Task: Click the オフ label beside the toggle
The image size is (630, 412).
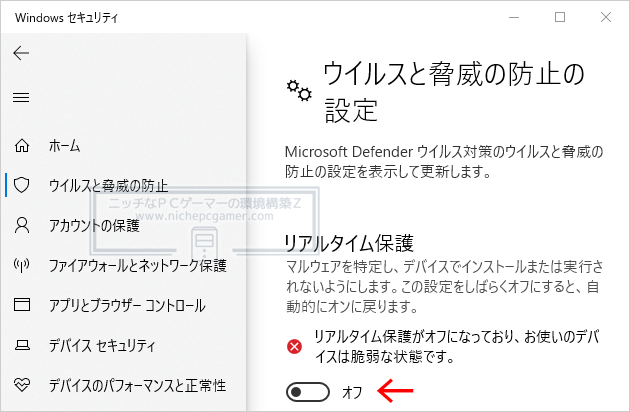Action: tap(352, 392)
